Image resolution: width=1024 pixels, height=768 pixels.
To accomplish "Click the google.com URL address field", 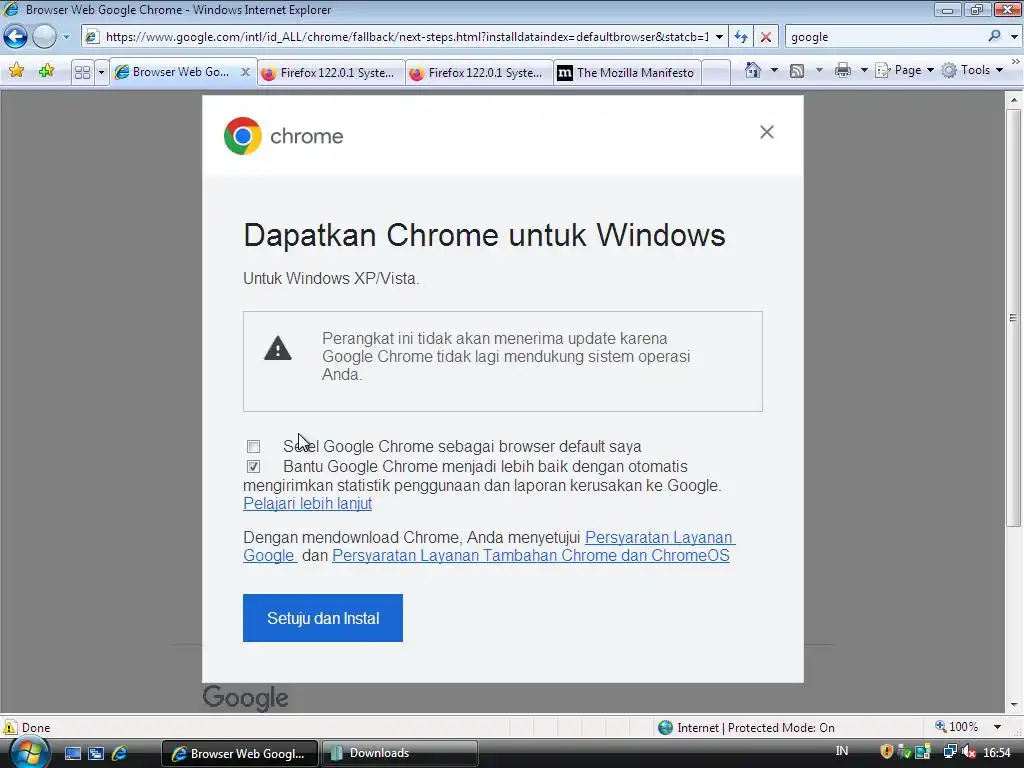I will pos(407,37).
